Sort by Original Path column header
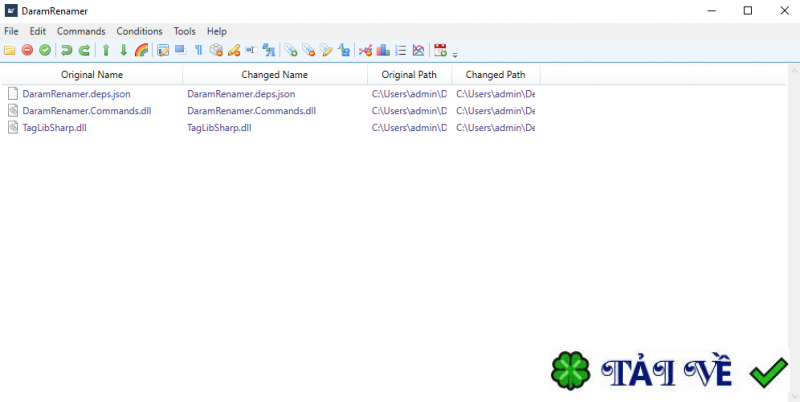Viewport: 800px width, 402px height. pyautogui.click(x=409, y=74)
